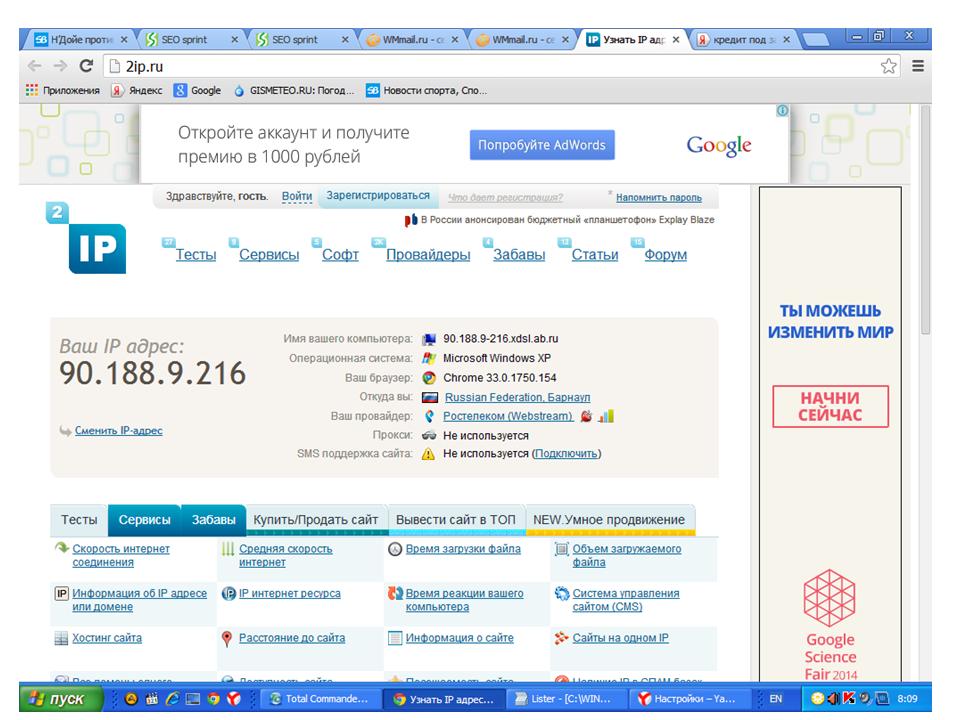Click the IP icon beside Информация об IP адресе
The image size is (960, 720).
[61, 593]
